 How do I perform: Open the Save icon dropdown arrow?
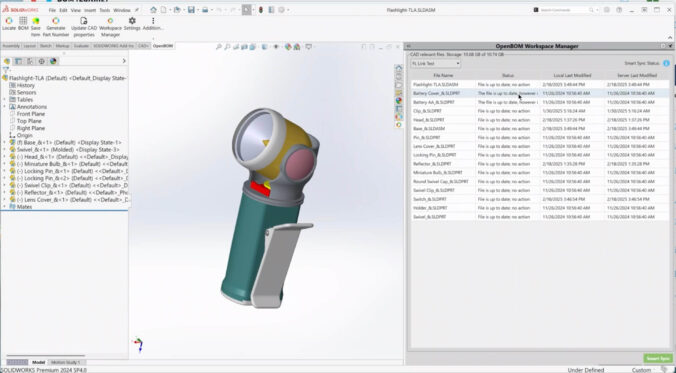point(198,10)
